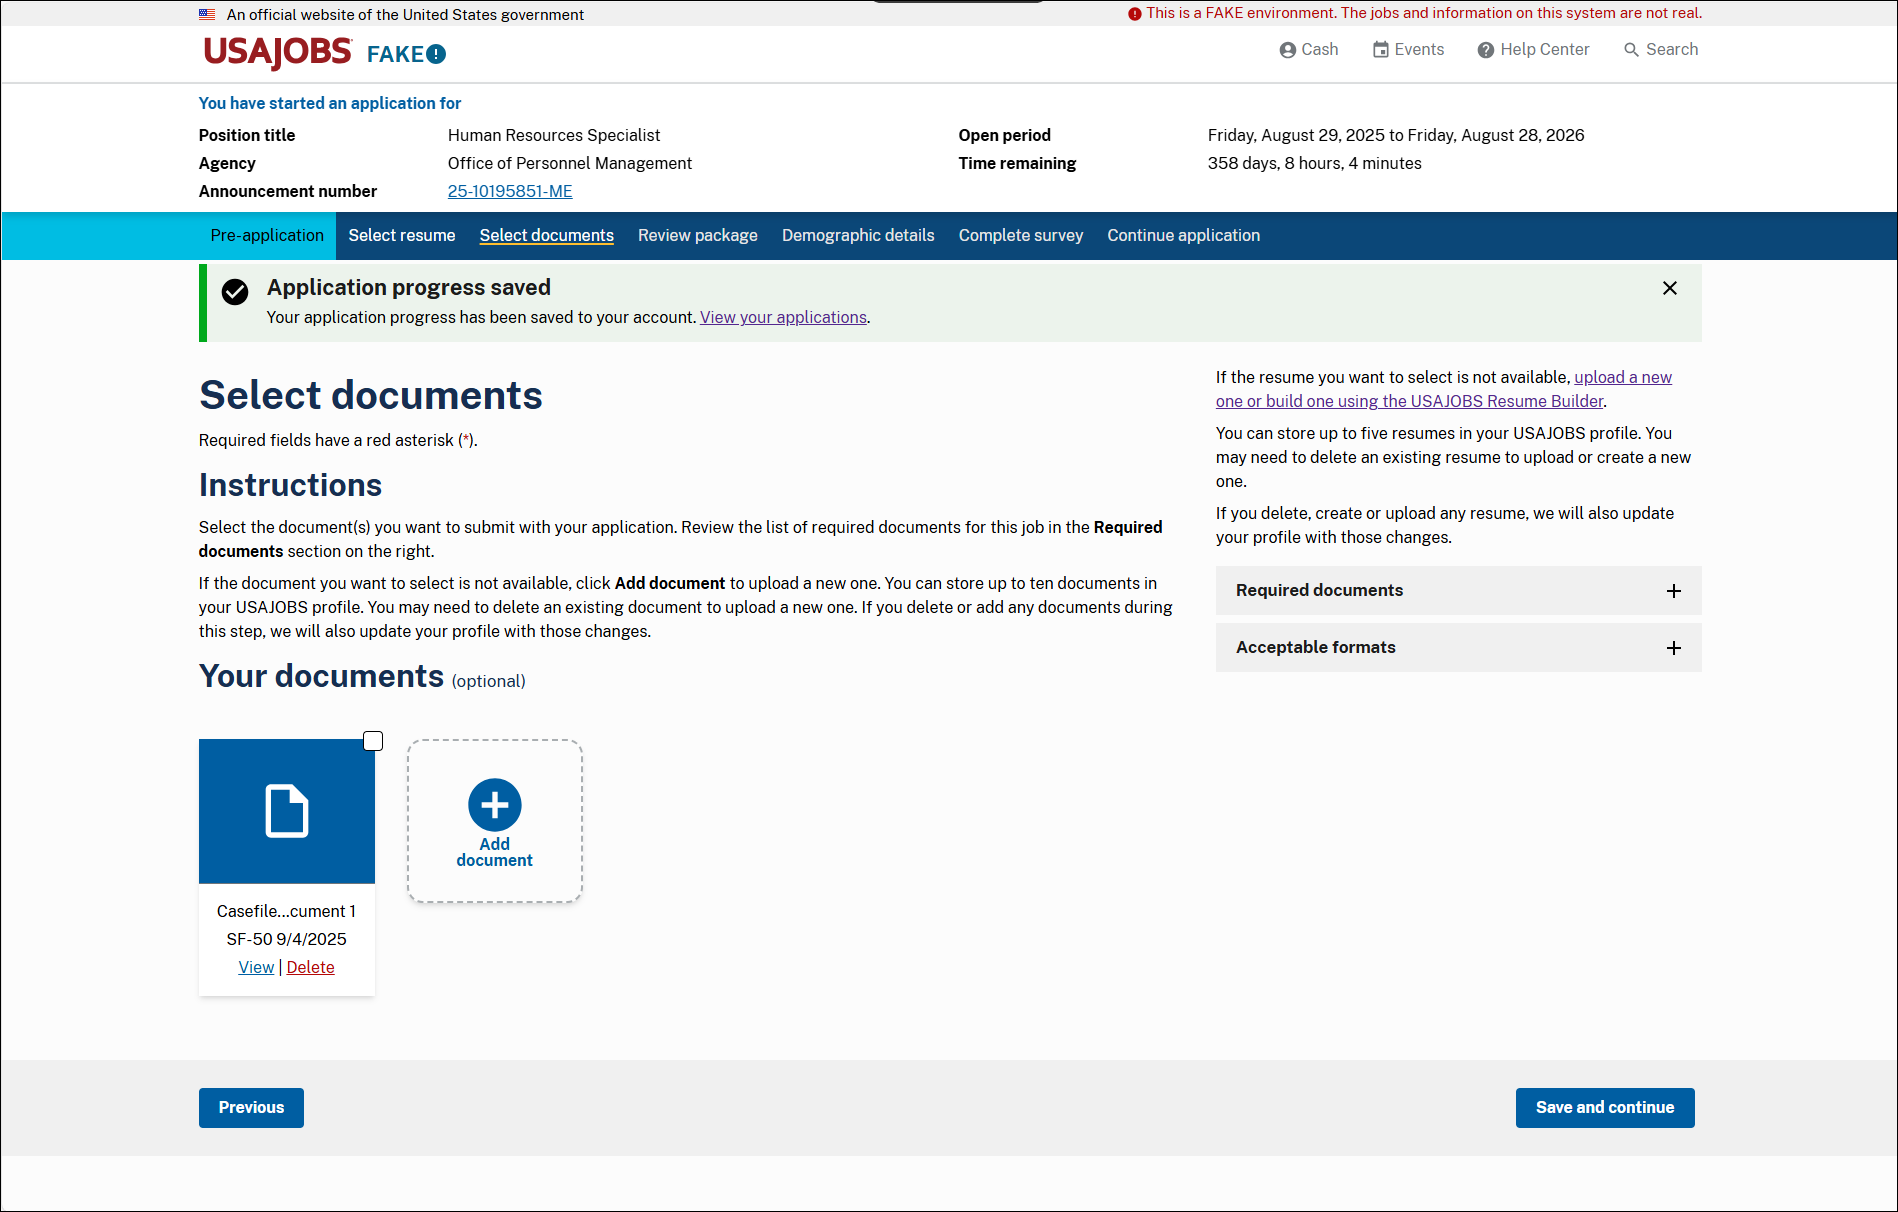Click 'Application progress saved' alert title
Image resolution: width=1898 pixels, height=1212 pixels.
(x=409, y=288)
